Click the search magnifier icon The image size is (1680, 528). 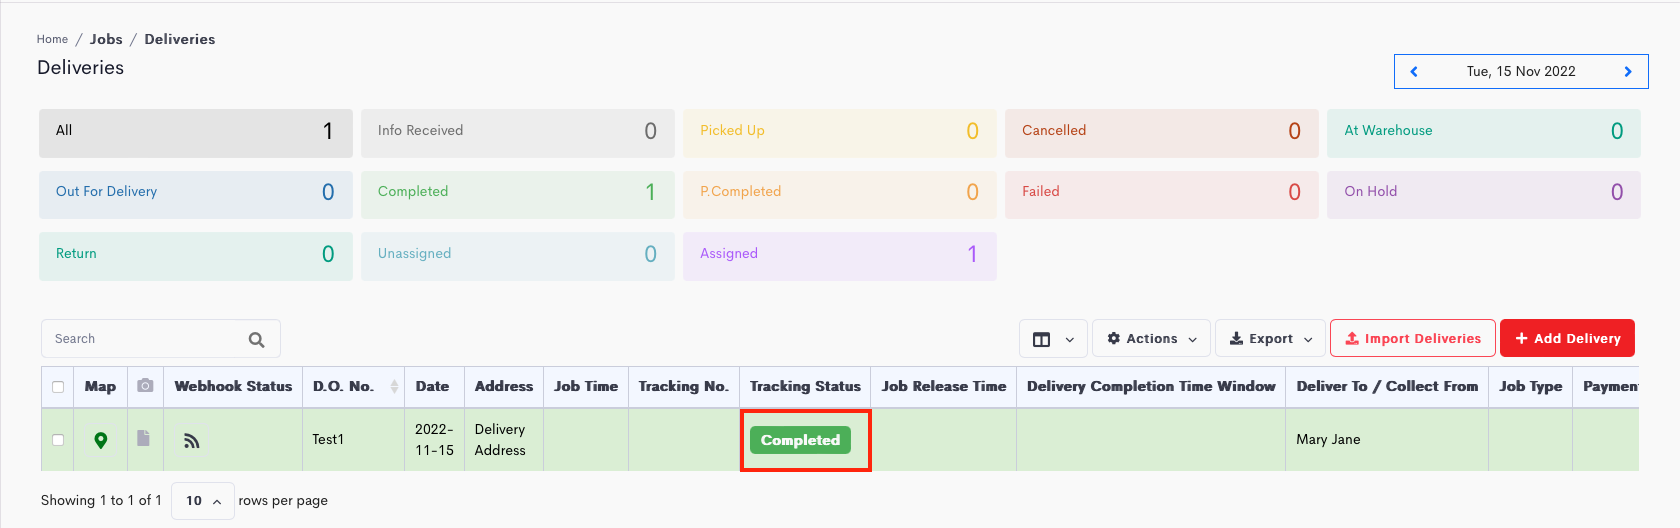tap(256, 339)
